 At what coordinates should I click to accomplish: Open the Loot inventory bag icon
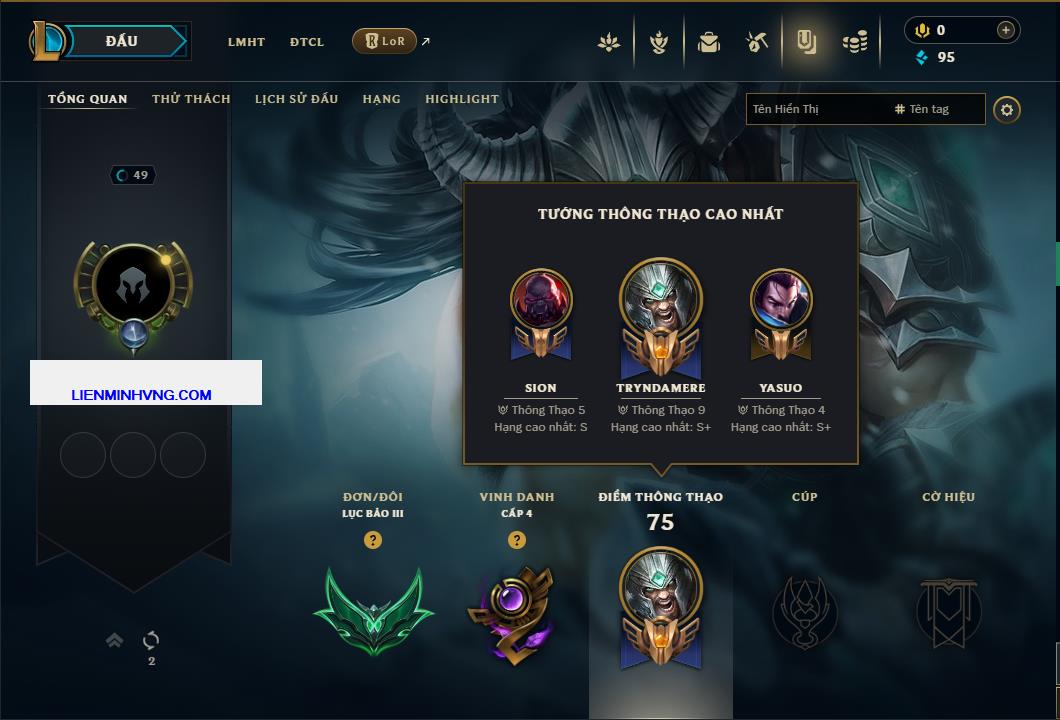pos(708,43)
